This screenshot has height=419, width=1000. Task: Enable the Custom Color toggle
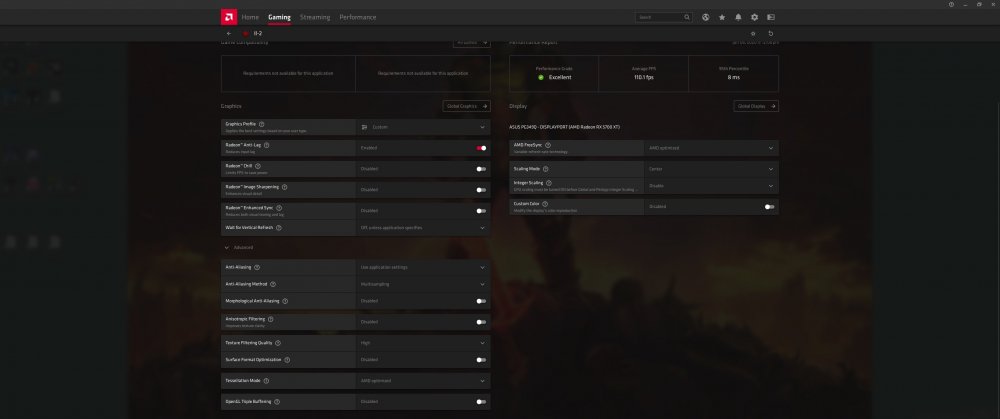(770, 207)
